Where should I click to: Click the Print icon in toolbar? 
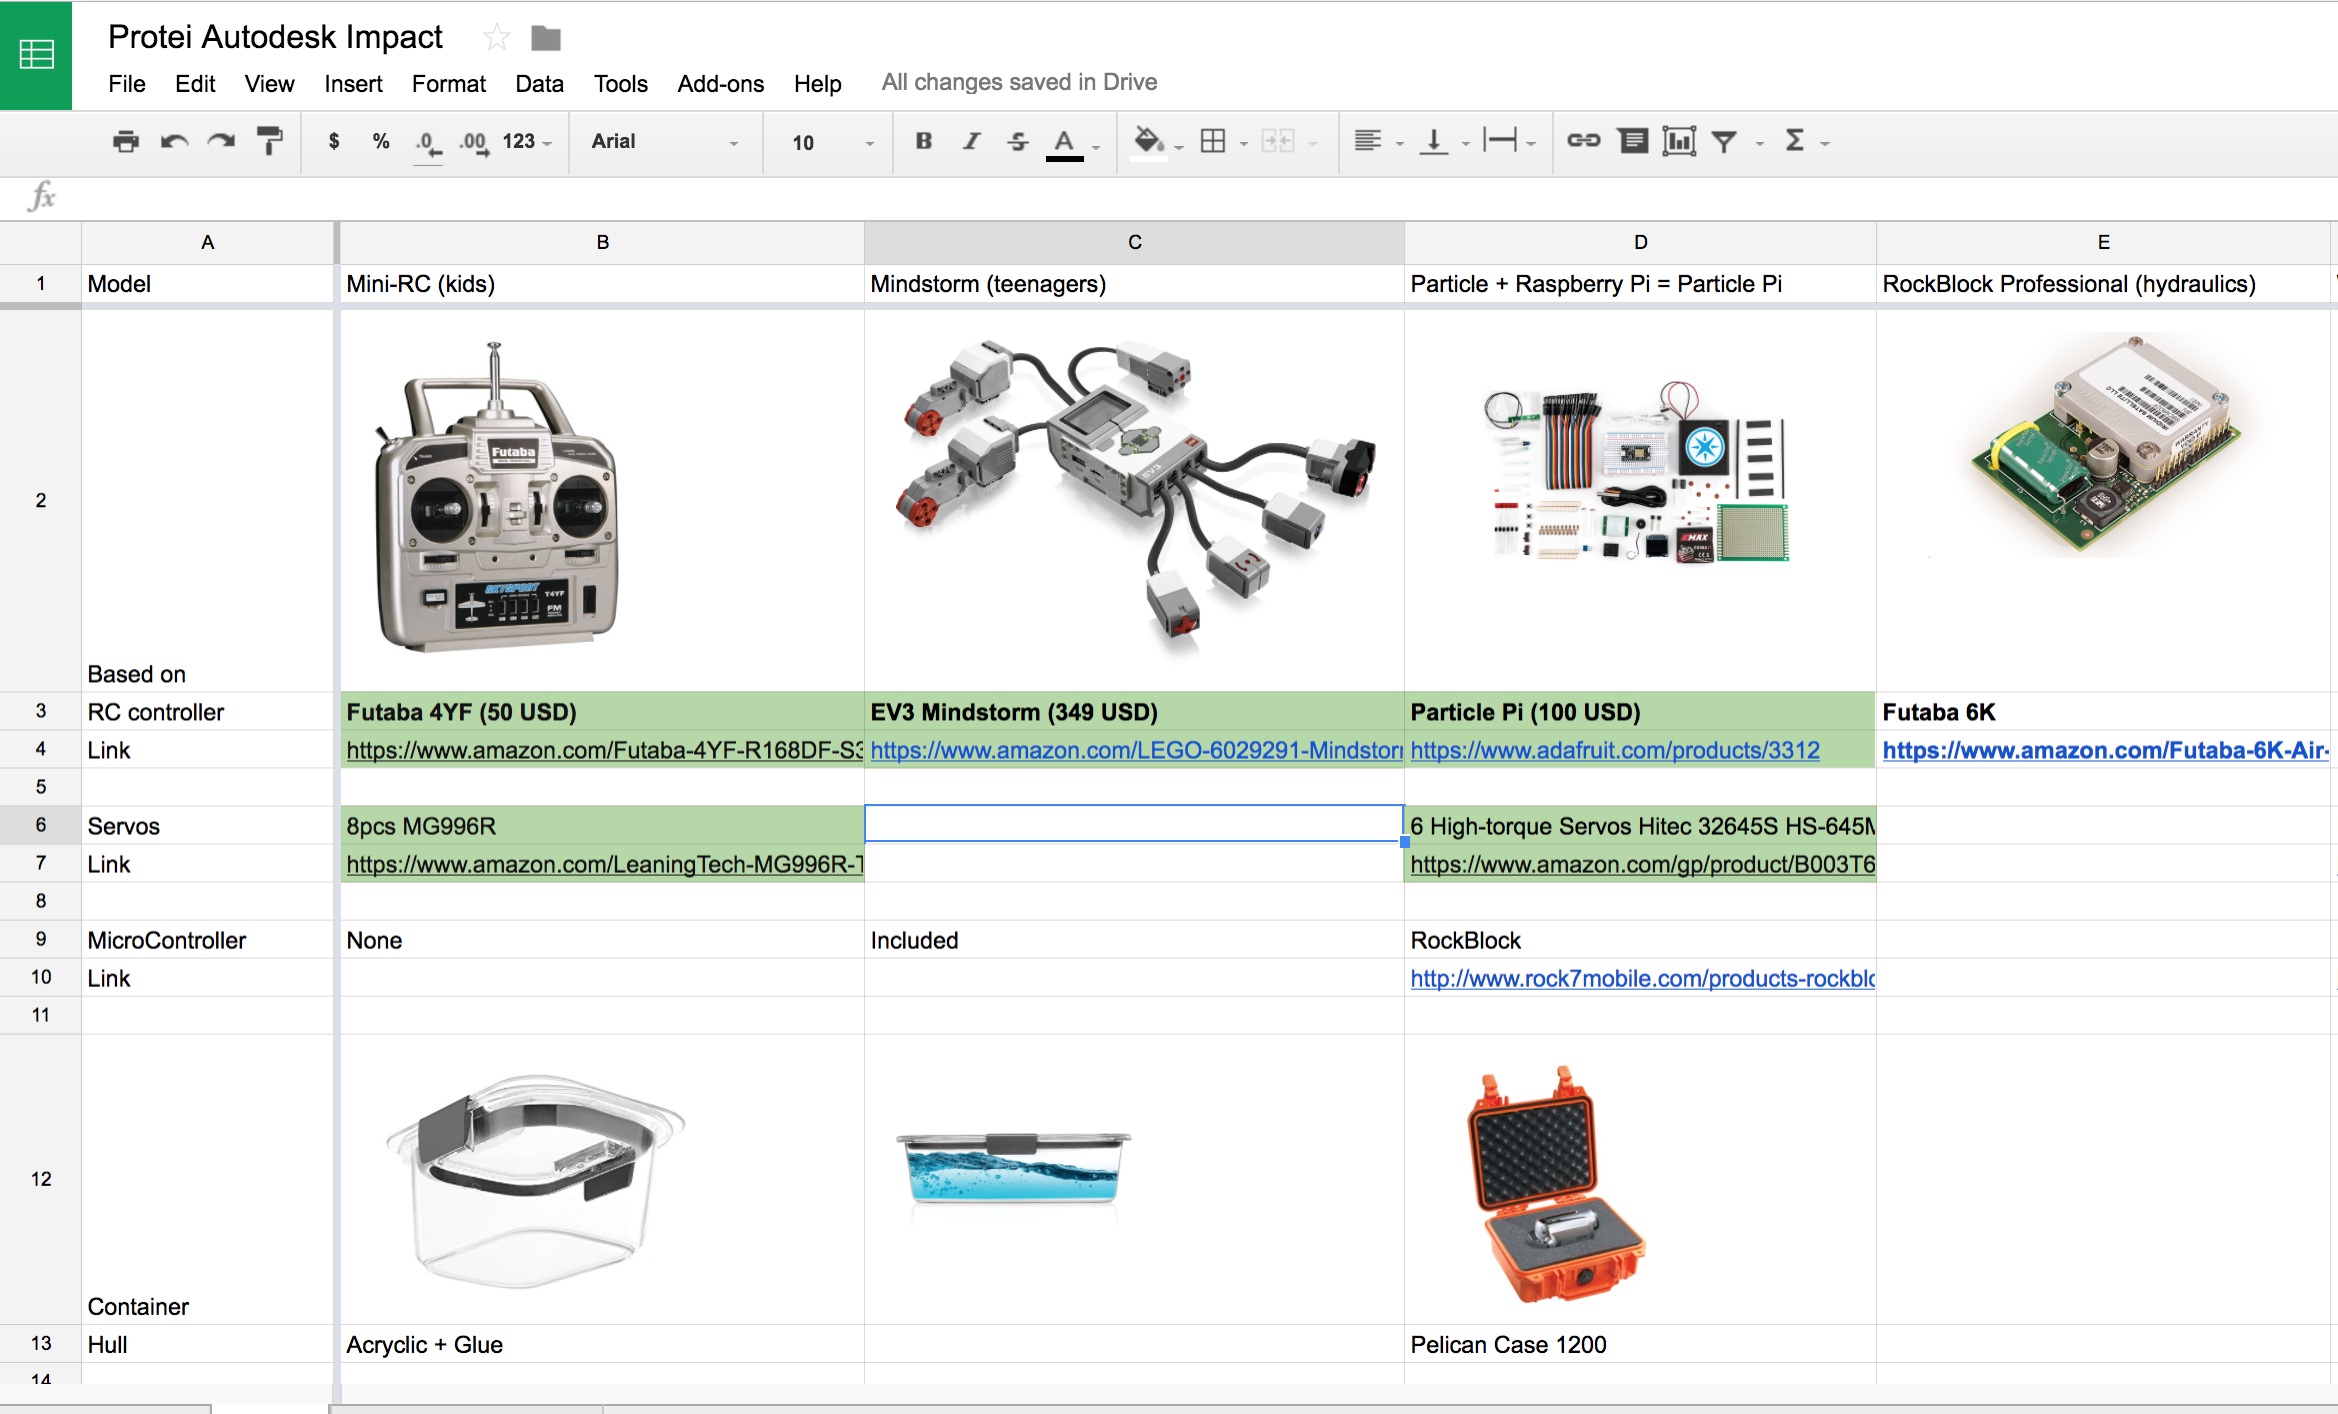click(x=126, y=141)
